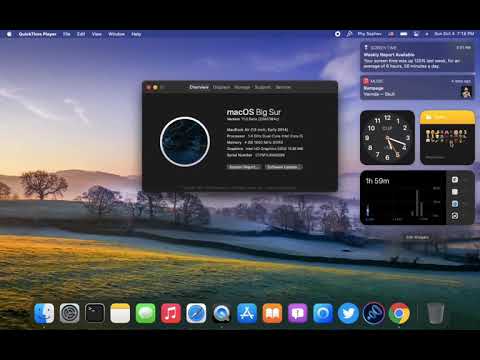Click the 1h 59m usage total

tap(377, 181)
